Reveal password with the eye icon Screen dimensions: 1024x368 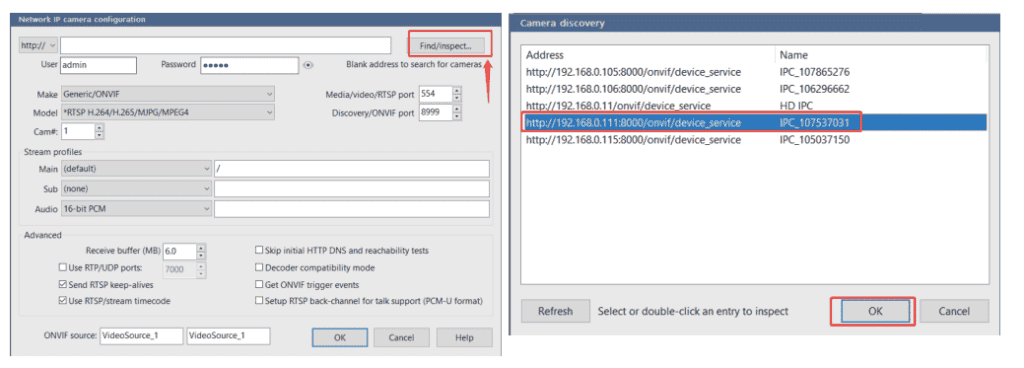(309, 65)
